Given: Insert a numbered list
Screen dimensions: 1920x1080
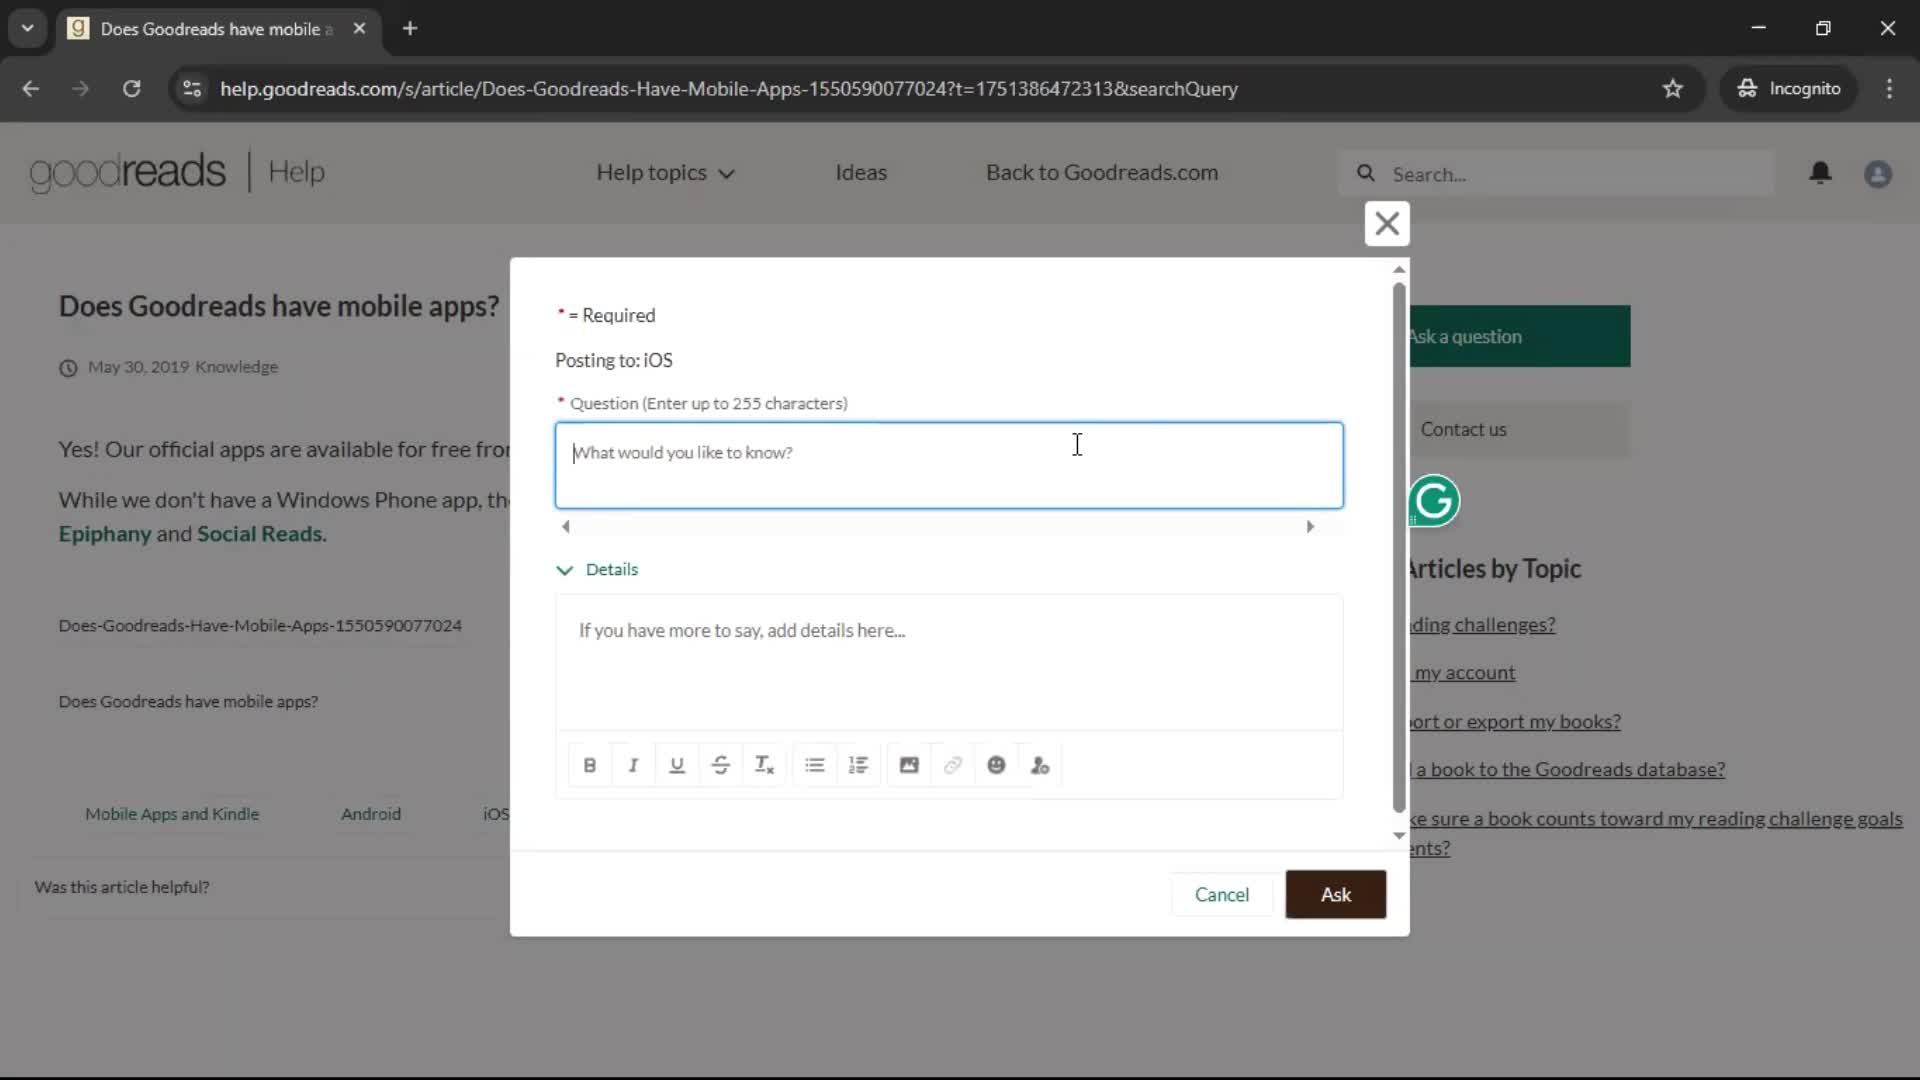Looking at the screenshot, I should (859, 765).
